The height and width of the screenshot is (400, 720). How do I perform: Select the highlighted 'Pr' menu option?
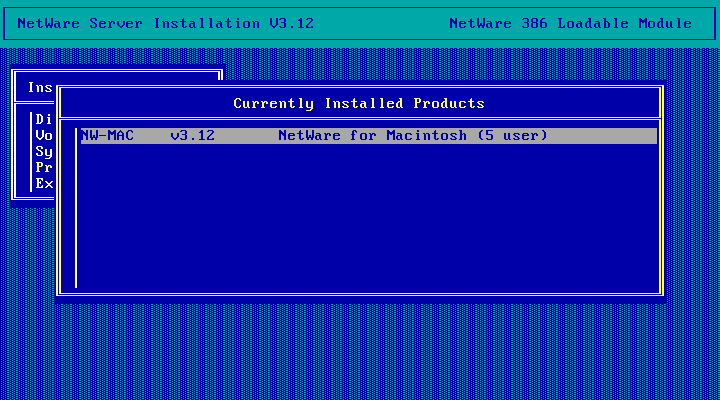[x=44, y=167]
